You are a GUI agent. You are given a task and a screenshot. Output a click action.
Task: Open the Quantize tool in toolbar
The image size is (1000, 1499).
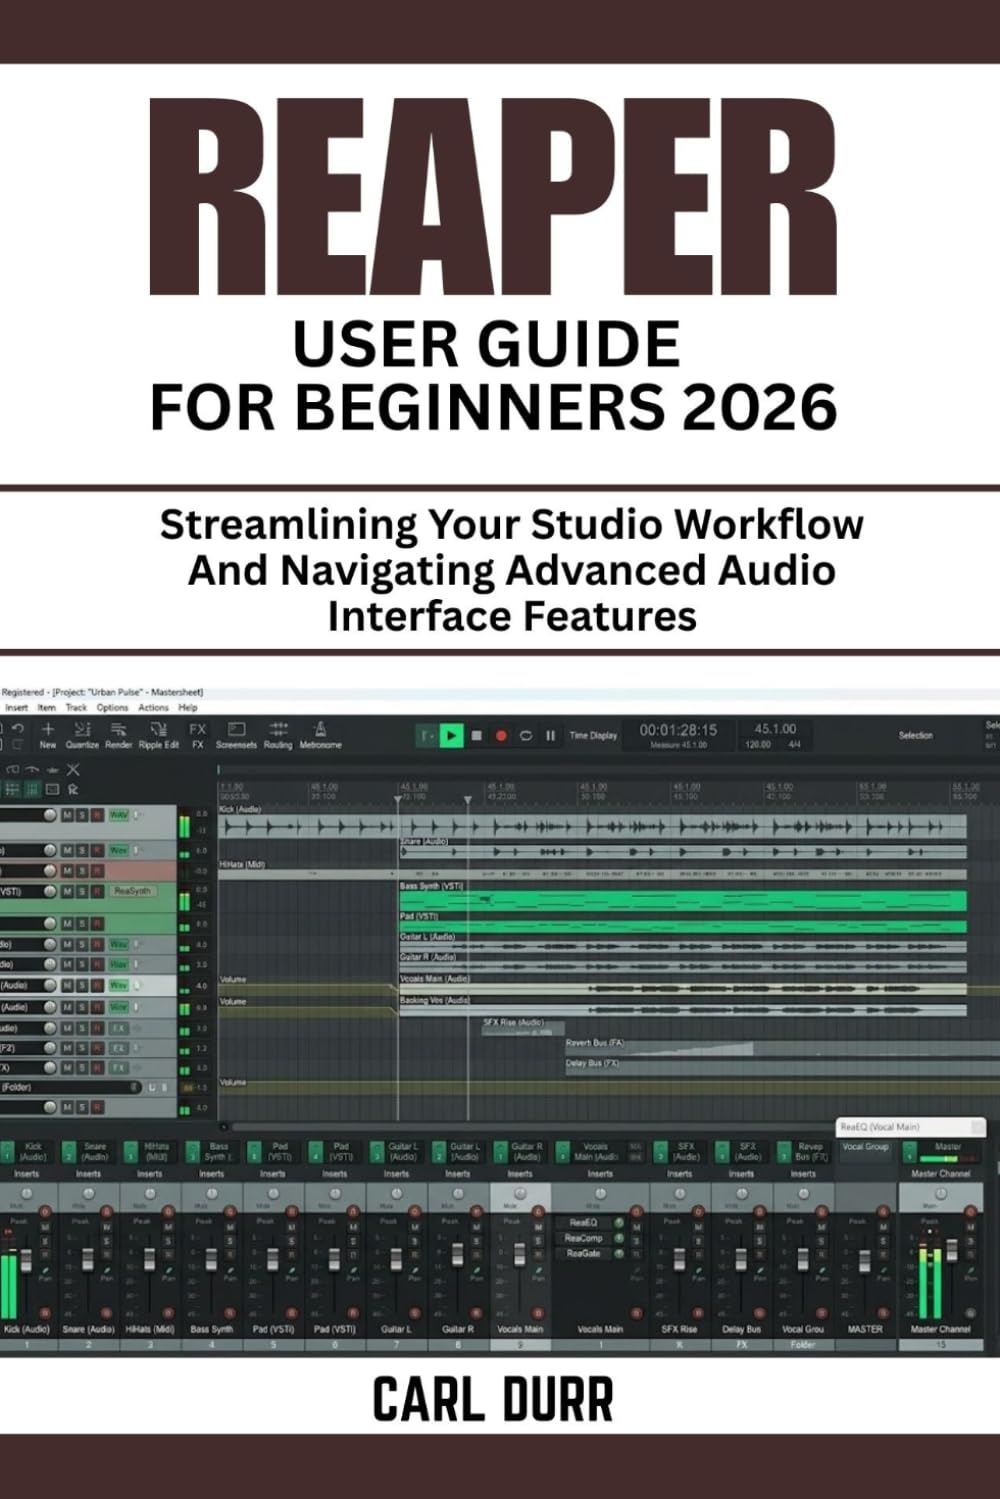[82, 735]
